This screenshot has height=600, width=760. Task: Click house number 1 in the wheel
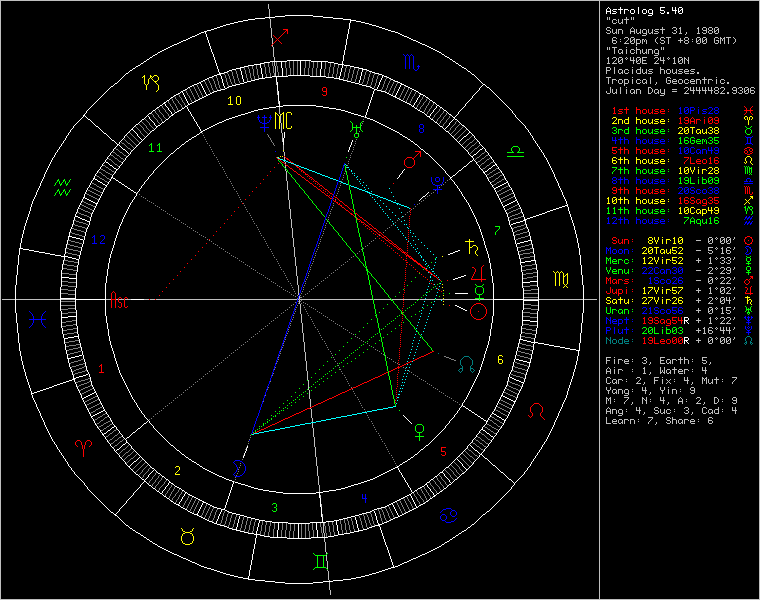click(101, 369)
